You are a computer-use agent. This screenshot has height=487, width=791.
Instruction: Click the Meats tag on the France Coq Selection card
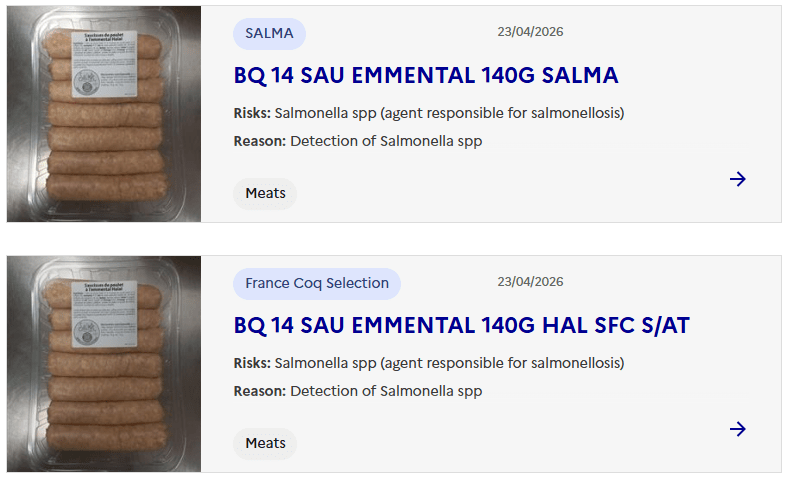pyautogui.click(x=265, y=443)
